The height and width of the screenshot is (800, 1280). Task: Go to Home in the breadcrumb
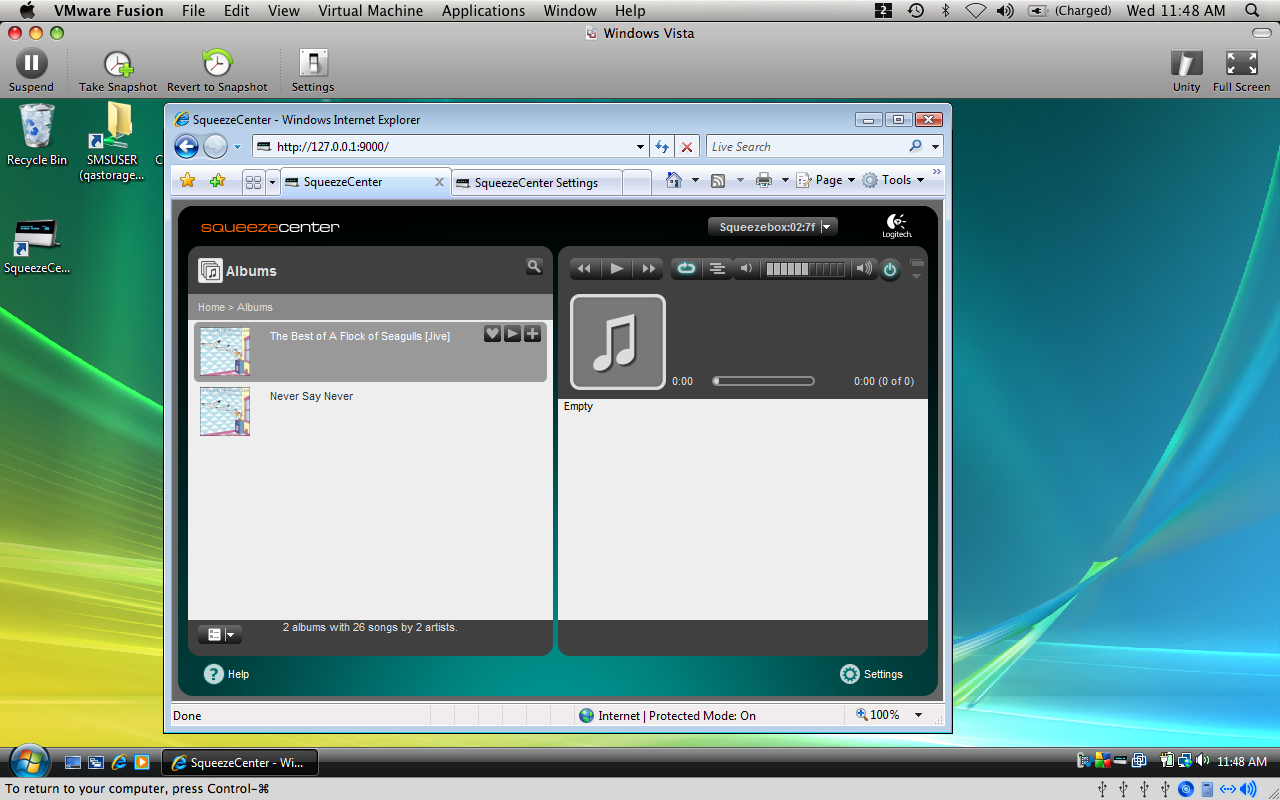(211, 307)
